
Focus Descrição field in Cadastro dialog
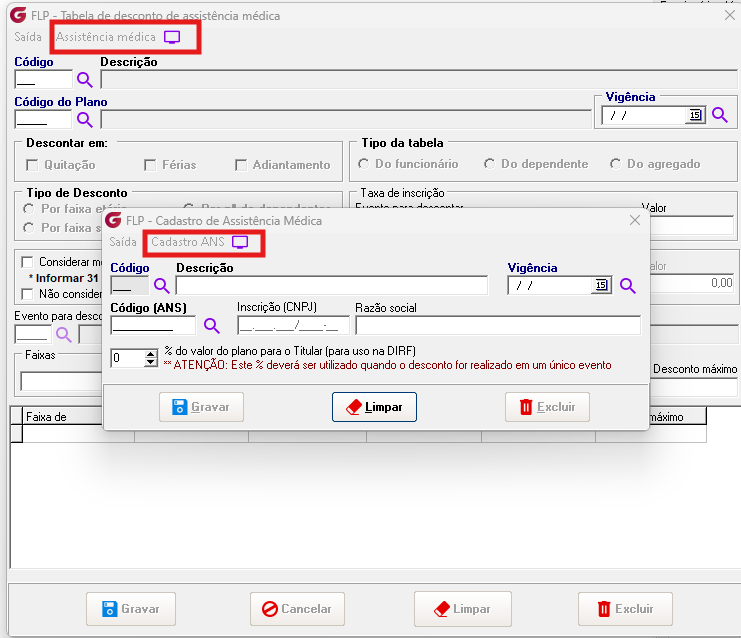tap(332, 285)
